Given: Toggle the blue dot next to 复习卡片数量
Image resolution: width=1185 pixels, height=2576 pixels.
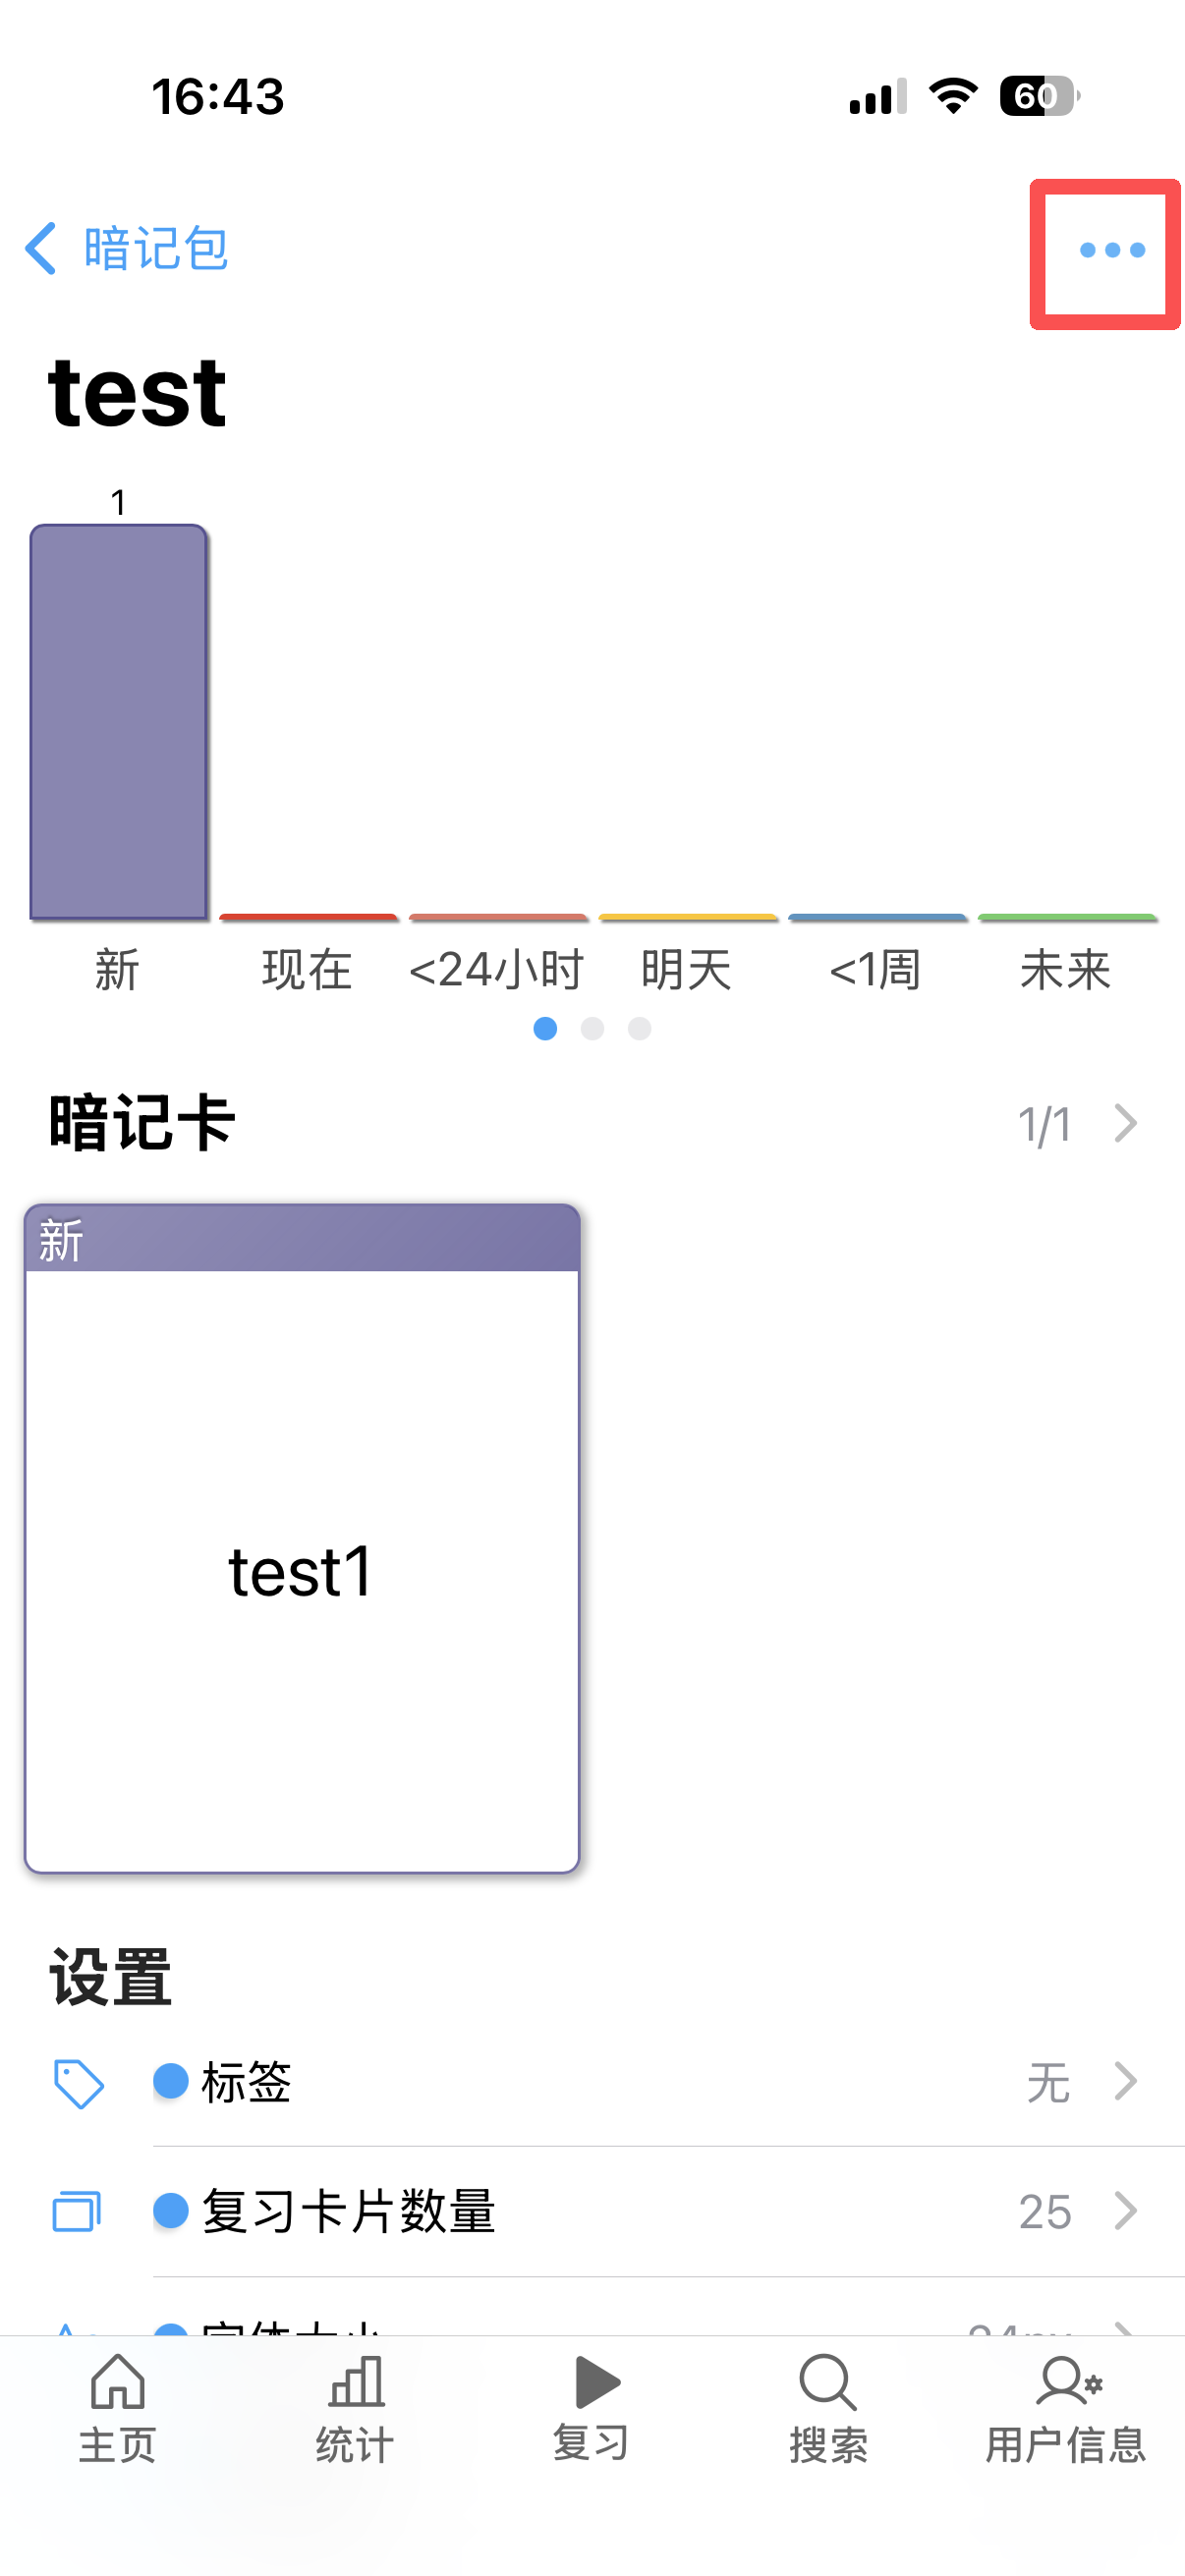Looking at the screenshot, I should tap(171, 2210).
